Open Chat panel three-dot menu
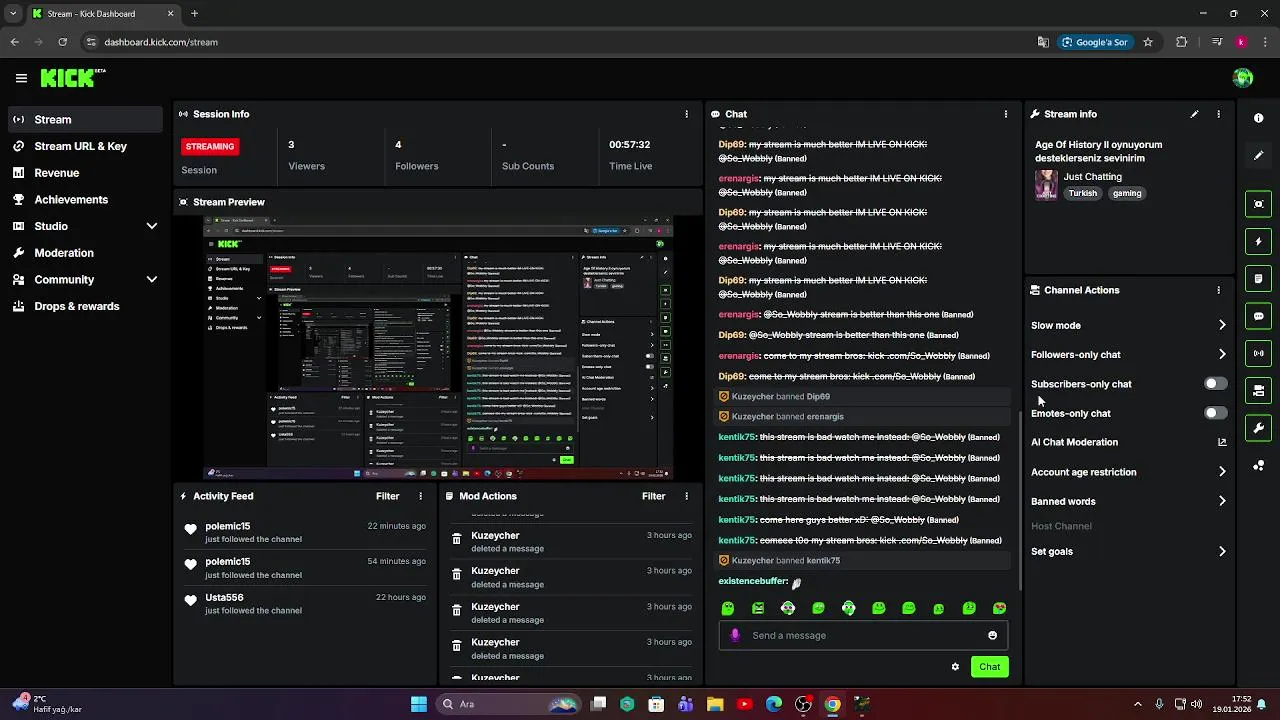 [x=1006, y=114]
